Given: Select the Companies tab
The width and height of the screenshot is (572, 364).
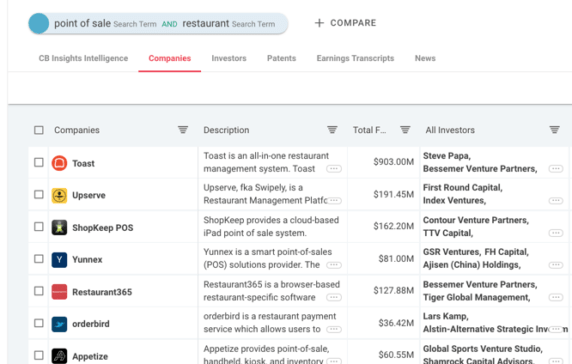Looking at the screenshot, I should pyautogui.click(x=170, y=58).
